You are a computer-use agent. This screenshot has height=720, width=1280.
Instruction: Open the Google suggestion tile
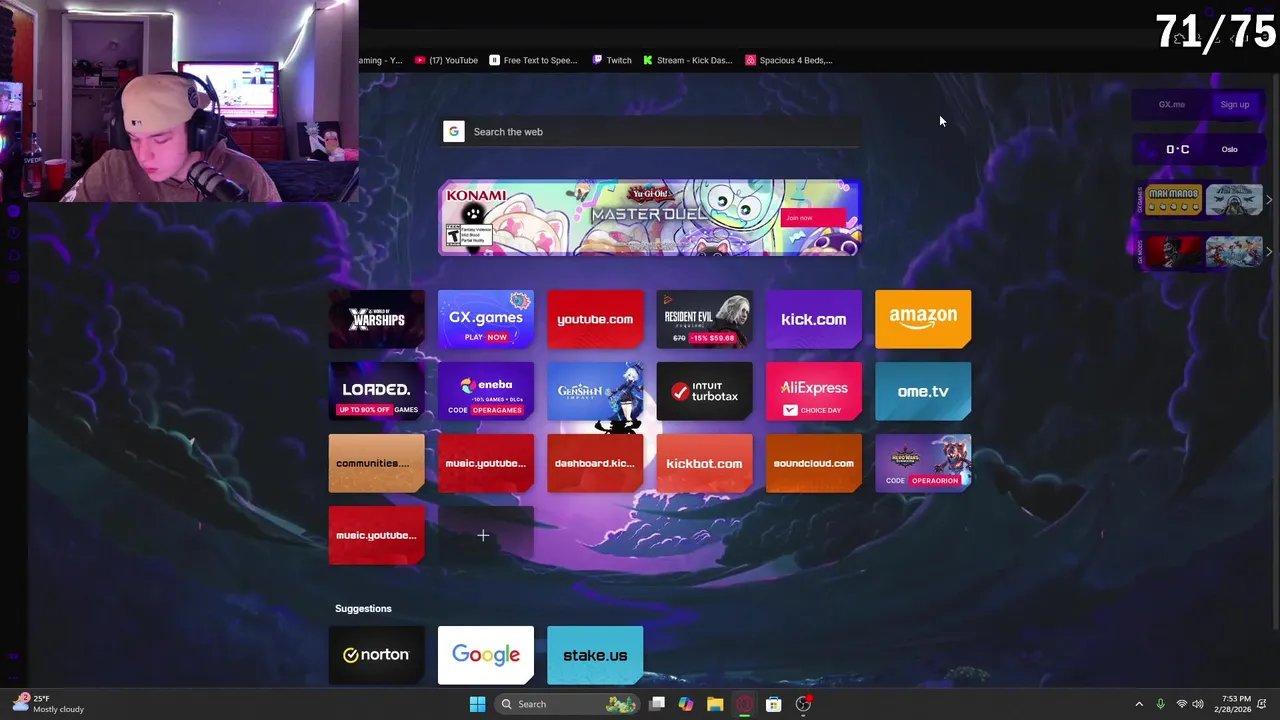point(485,655)
